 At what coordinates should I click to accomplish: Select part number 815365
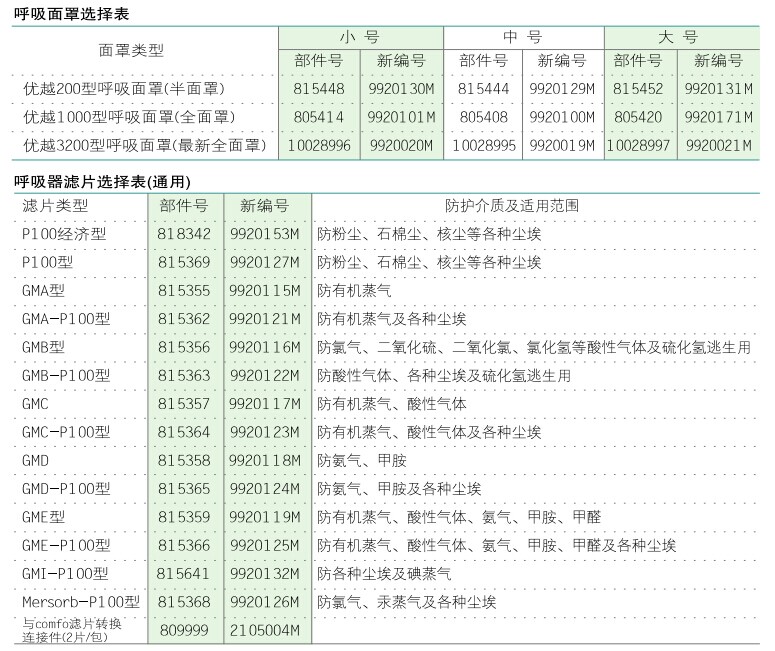click(184, 489)
